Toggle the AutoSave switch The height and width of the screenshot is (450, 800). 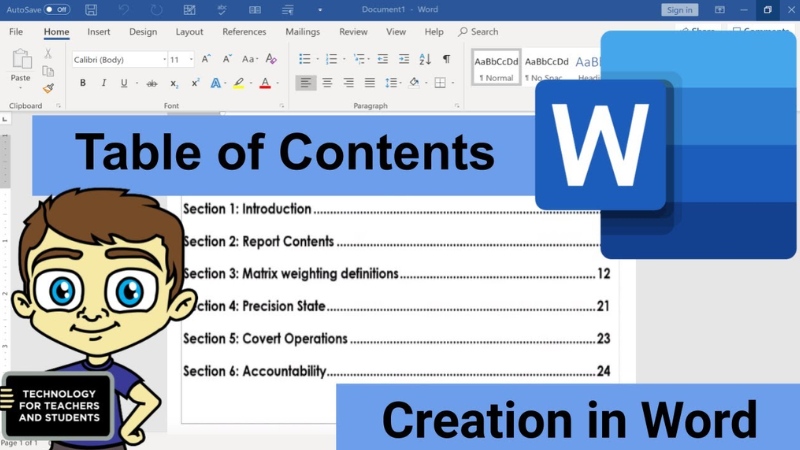tap(56, 9)
